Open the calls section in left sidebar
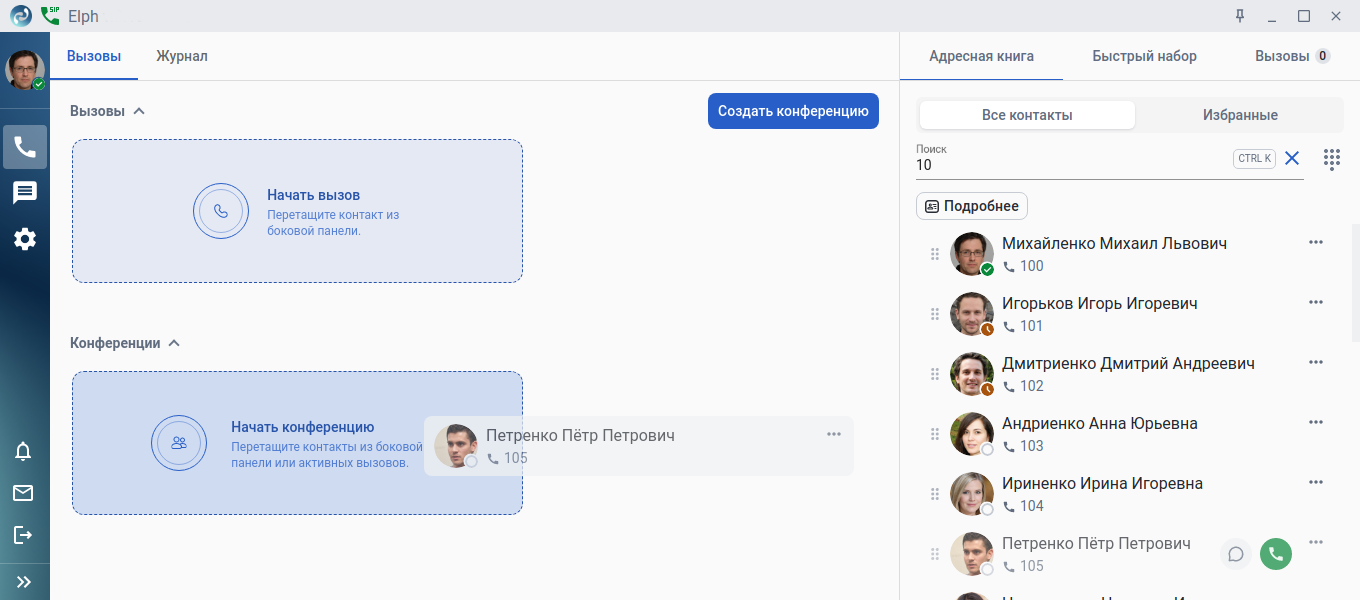 (25, 147)
